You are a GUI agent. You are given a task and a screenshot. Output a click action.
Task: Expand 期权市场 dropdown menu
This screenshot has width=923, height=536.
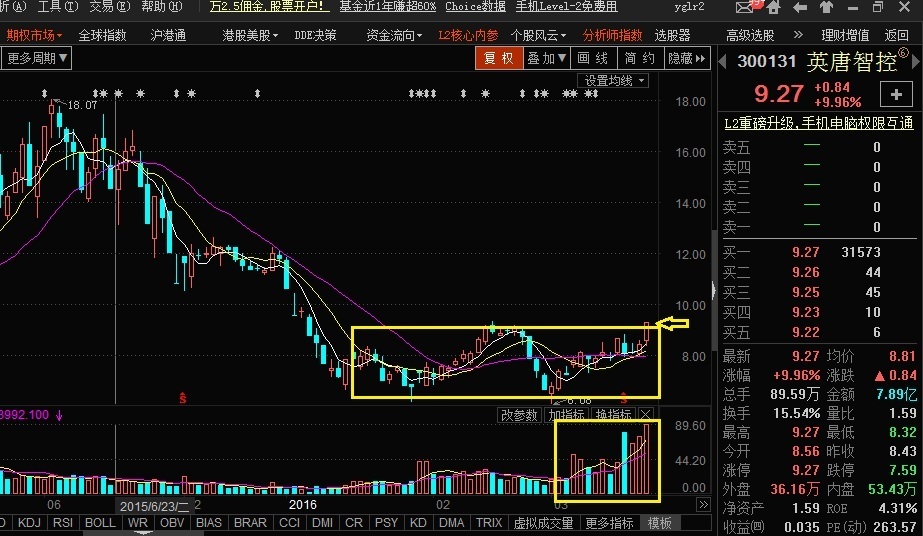34,35
